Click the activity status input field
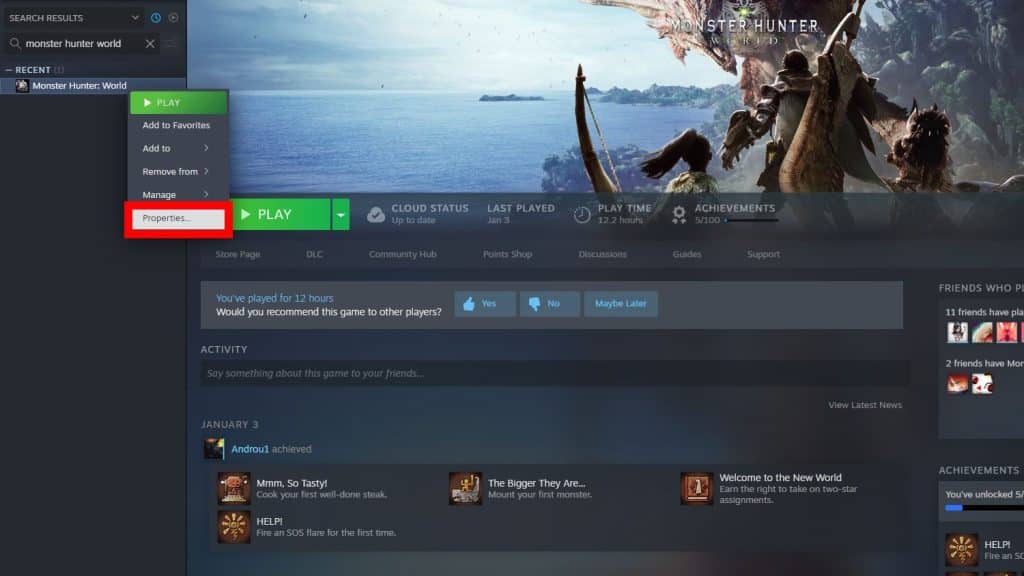Image resolution: width=1024 pixels, height=576 pixels. pos(554,374)
